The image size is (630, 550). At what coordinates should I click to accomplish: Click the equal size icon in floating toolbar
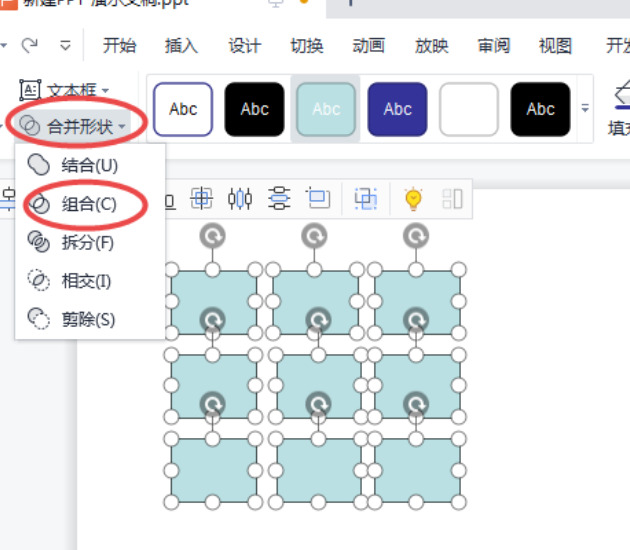318,198
